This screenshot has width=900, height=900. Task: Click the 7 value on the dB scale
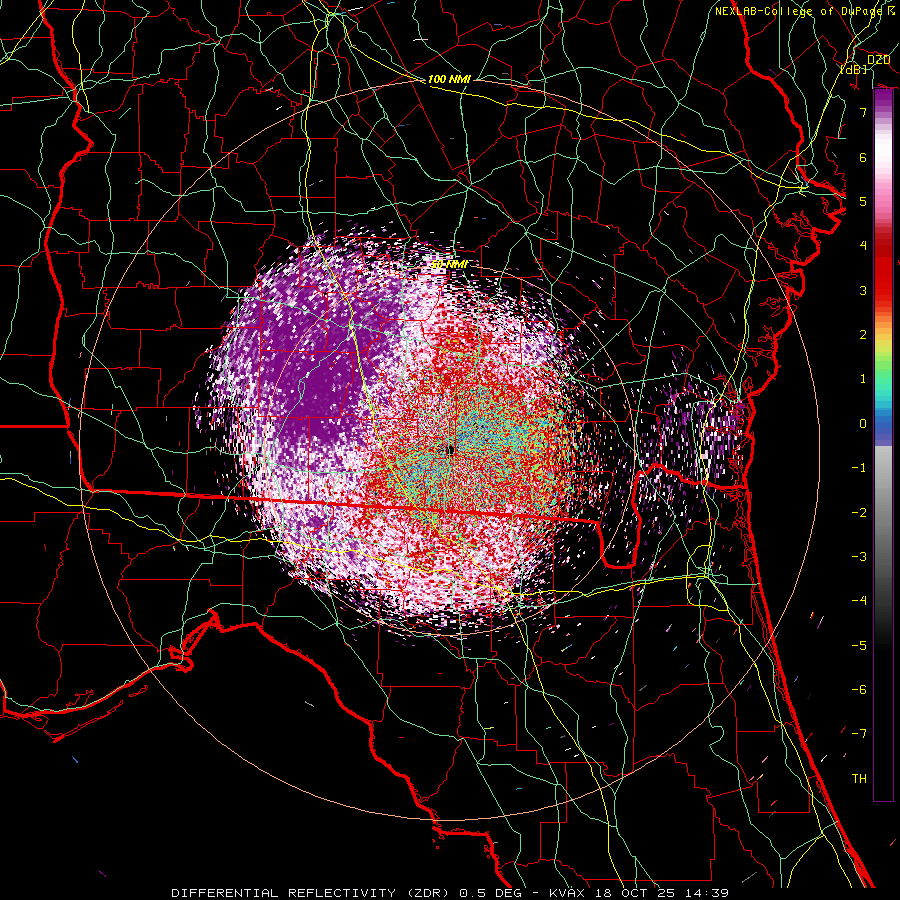click(x=863, y=112)
